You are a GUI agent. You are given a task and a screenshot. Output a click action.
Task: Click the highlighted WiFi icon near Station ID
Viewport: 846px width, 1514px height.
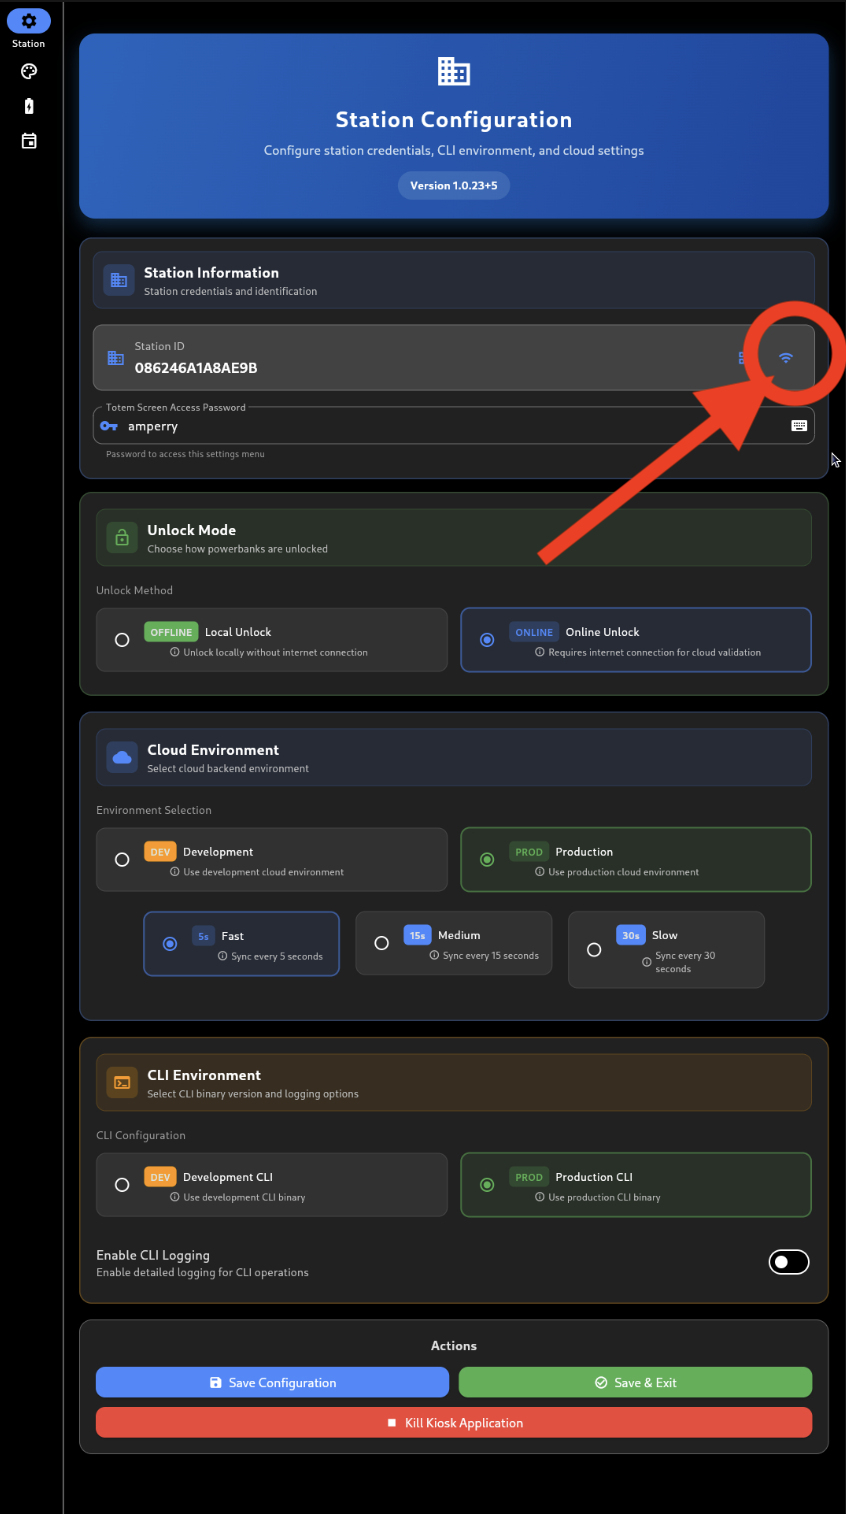pos(786,357)
